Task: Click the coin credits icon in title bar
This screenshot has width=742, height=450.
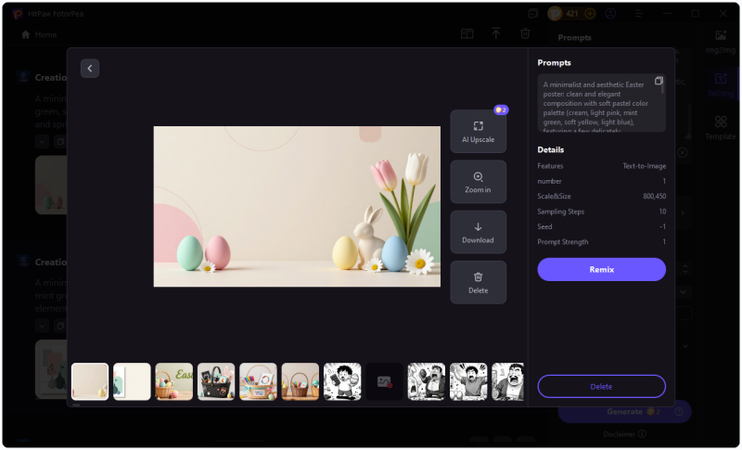Action: [x=555, y=14]
